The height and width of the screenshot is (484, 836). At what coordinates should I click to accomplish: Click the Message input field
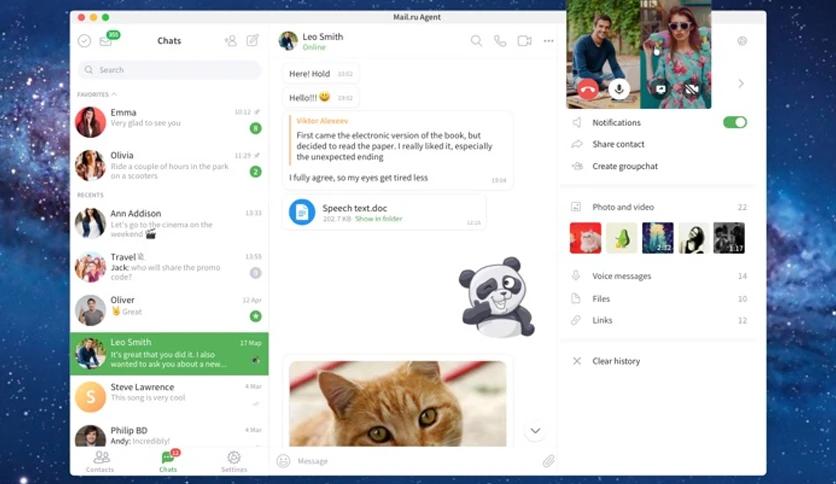pyautogui.click(x=416, y=461)
